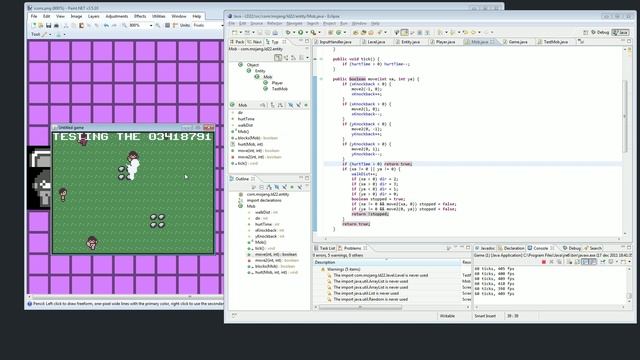The width and height of the screenshot is (640, 360).
Task: Click Outline panel sort icon
Action: coord(269,187)
